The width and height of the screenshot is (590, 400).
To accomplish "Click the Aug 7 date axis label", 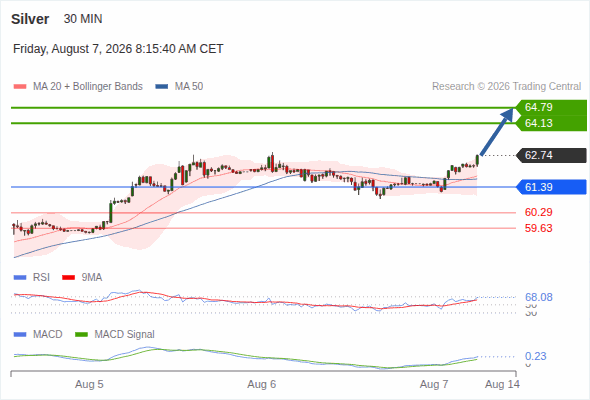I will pos(434,384).
